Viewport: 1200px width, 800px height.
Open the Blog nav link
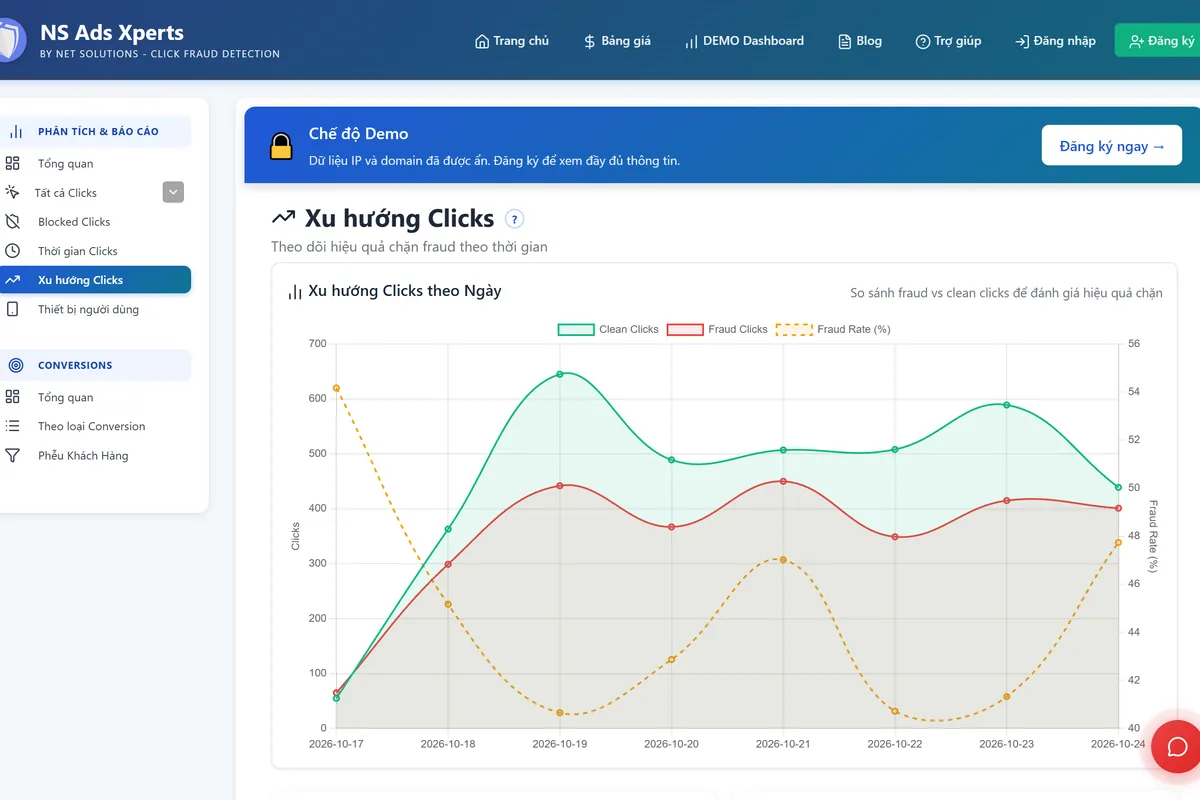pos(860,41)
